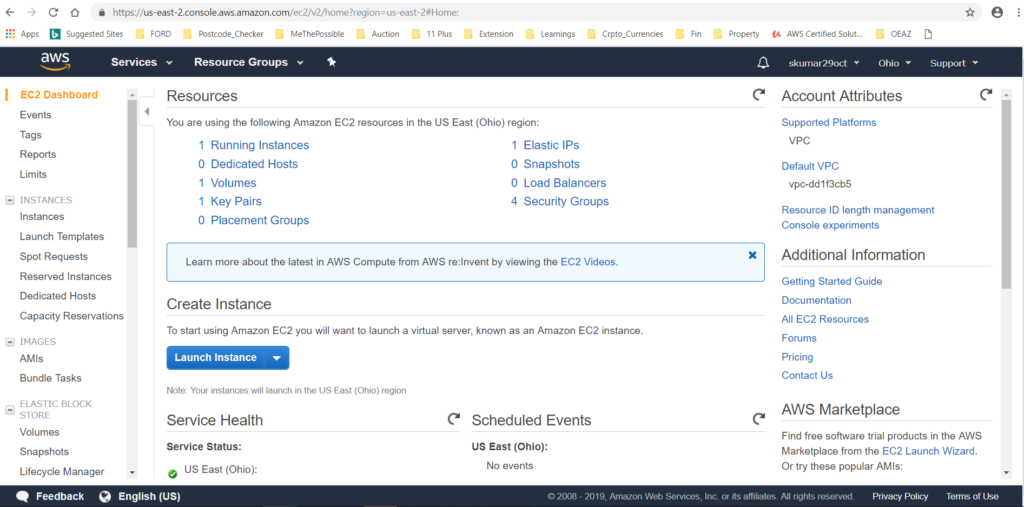1024x507 pixels.
Task: Open the Pricing link
Action: pos(797,357)
